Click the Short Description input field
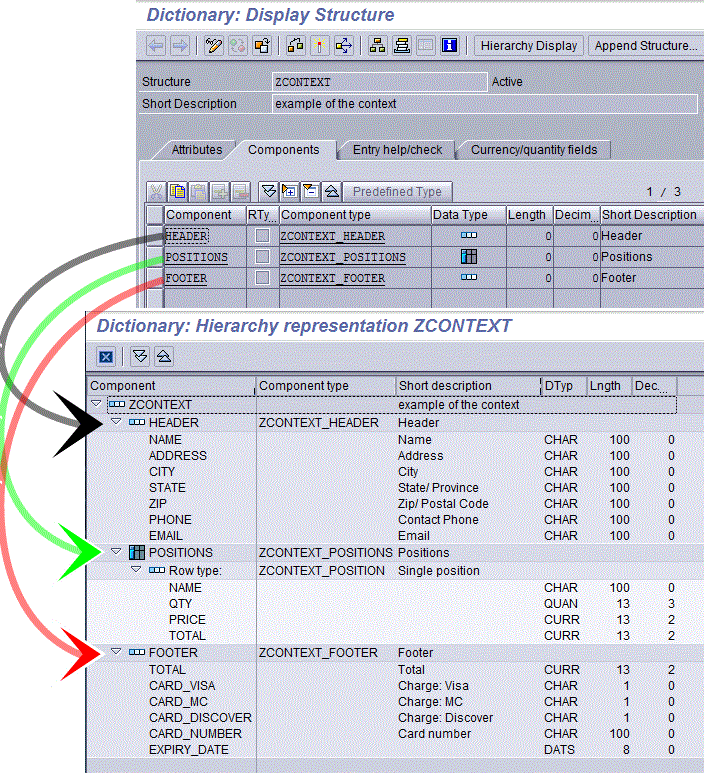 pos(485,104)
